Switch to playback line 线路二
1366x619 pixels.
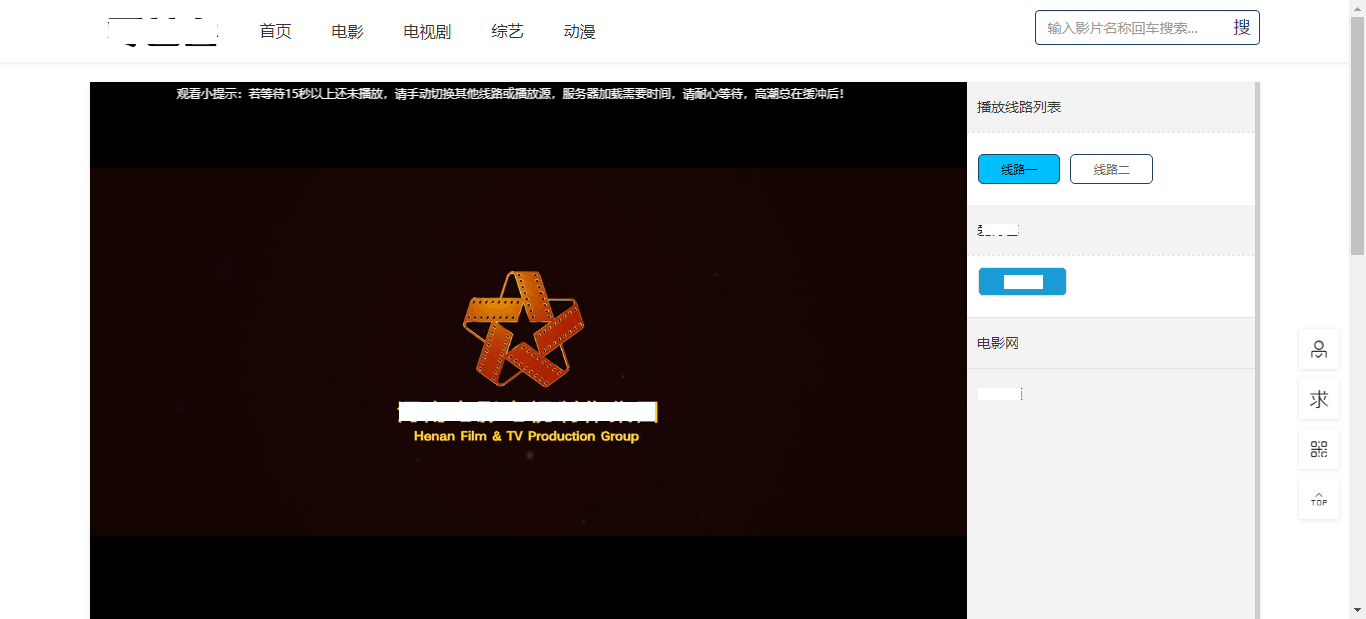click(1111, 168)
